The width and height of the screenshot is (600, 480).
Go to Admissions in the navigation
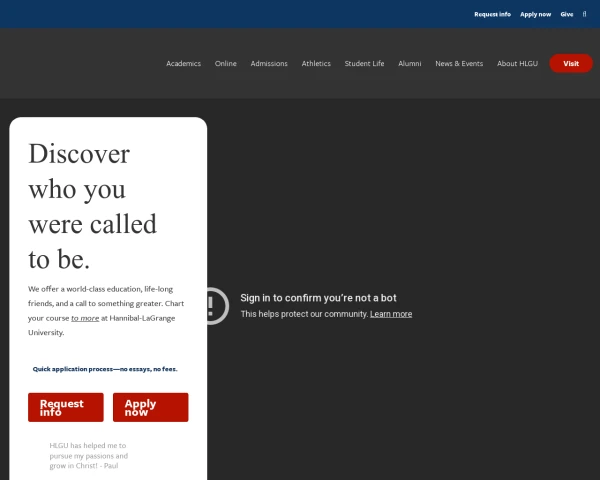click(269, 64)
